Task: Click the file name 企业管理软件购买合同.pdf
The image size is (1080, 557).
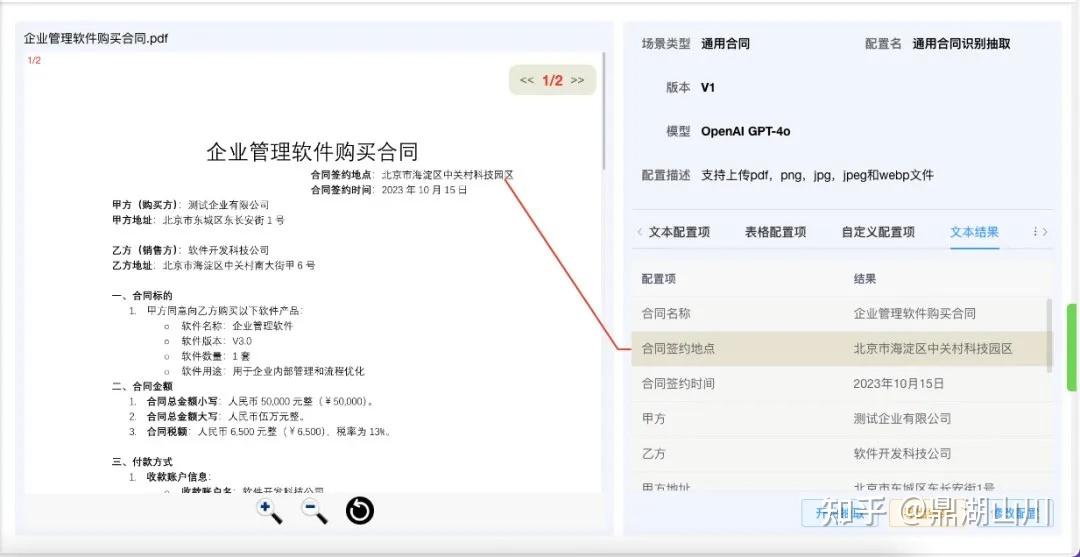Action: 96,39
